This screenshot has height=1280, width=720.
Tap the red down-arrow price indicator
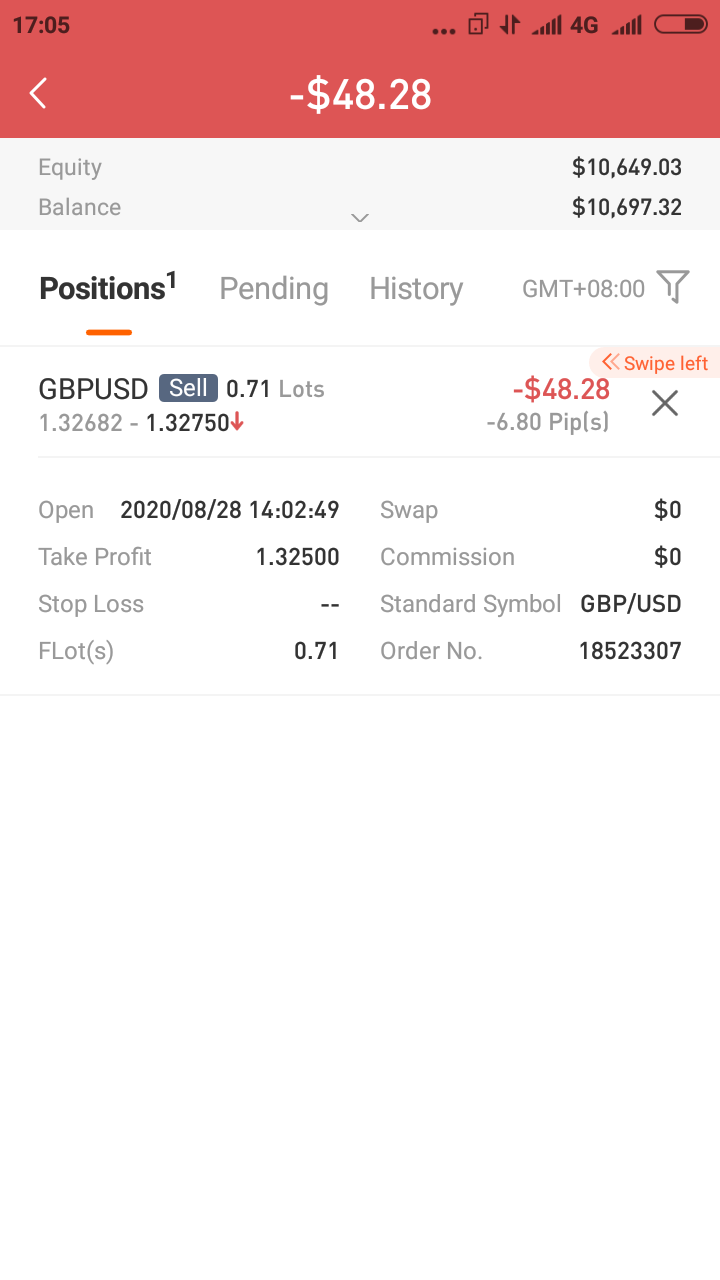(237, 422)
